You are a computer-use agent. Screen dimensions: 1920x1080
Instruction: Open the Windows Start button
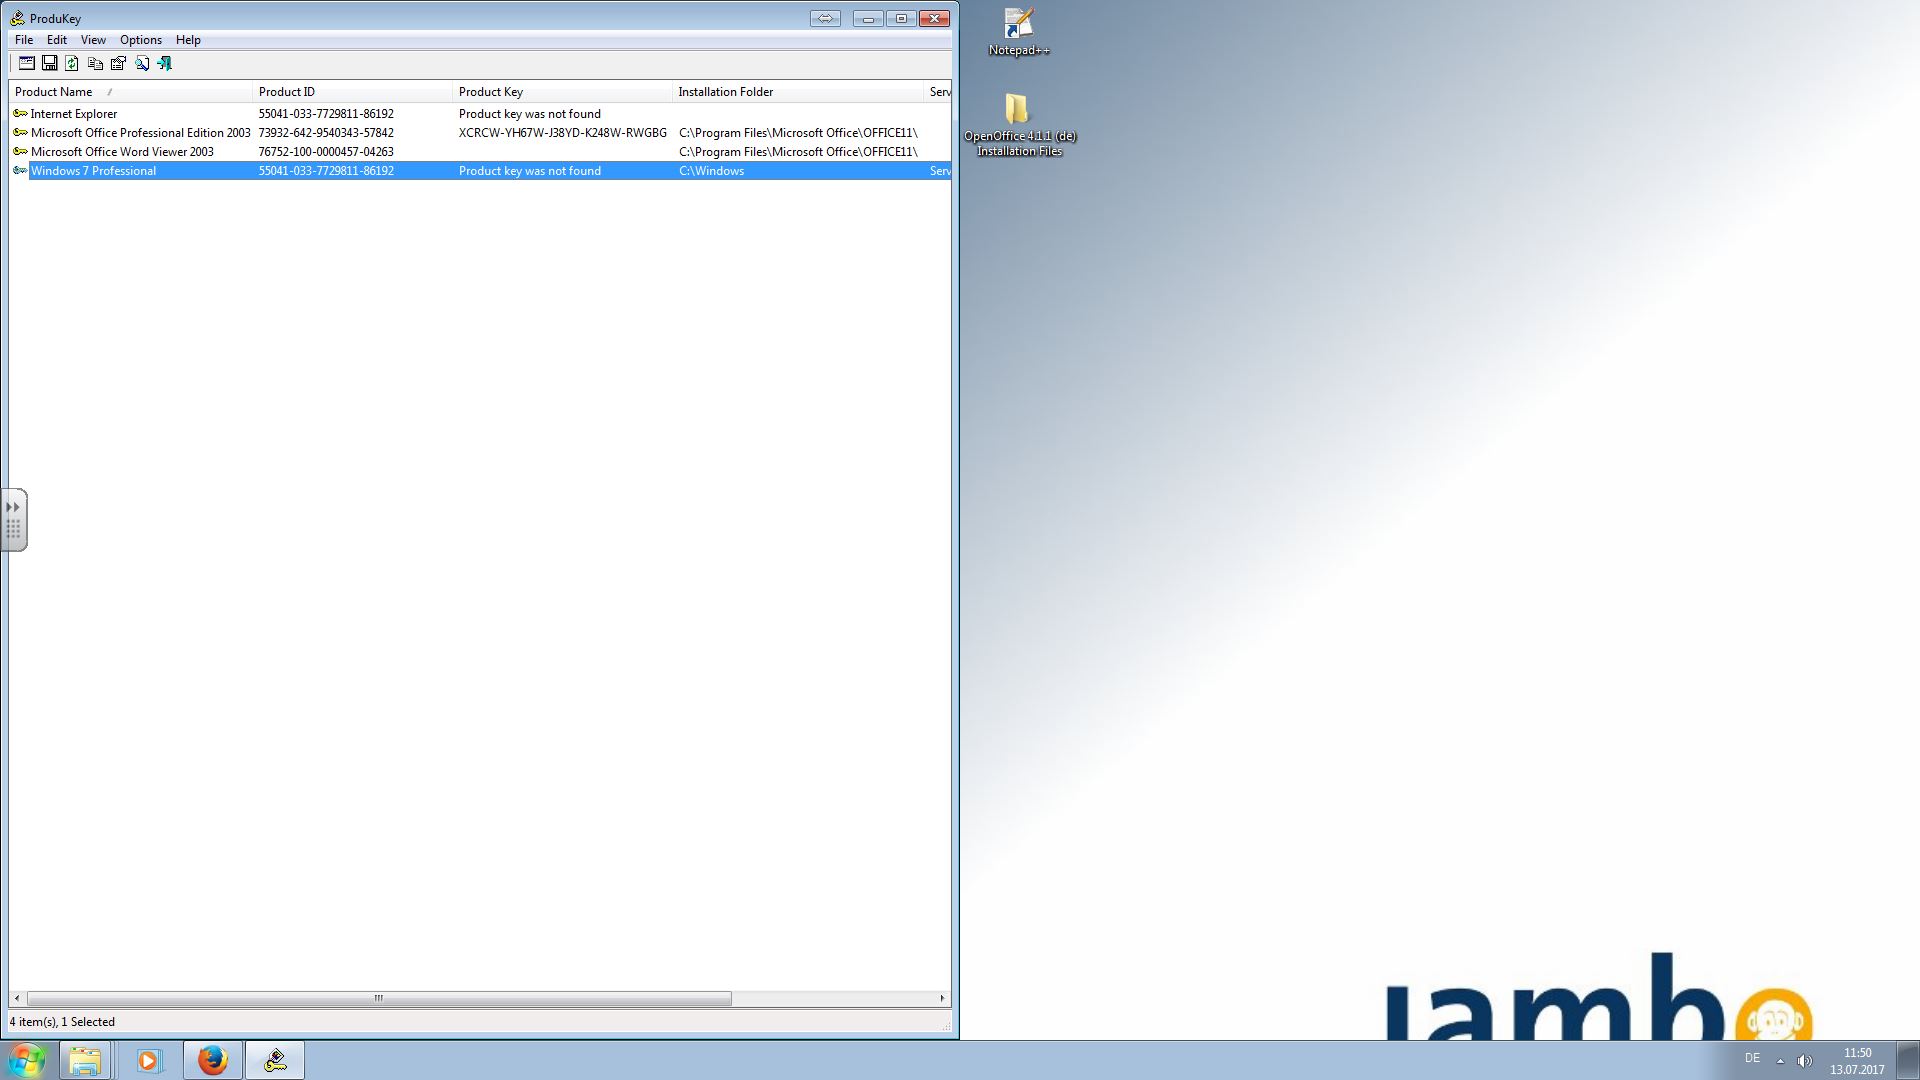pyautogui.click(x=26, y=1060)
